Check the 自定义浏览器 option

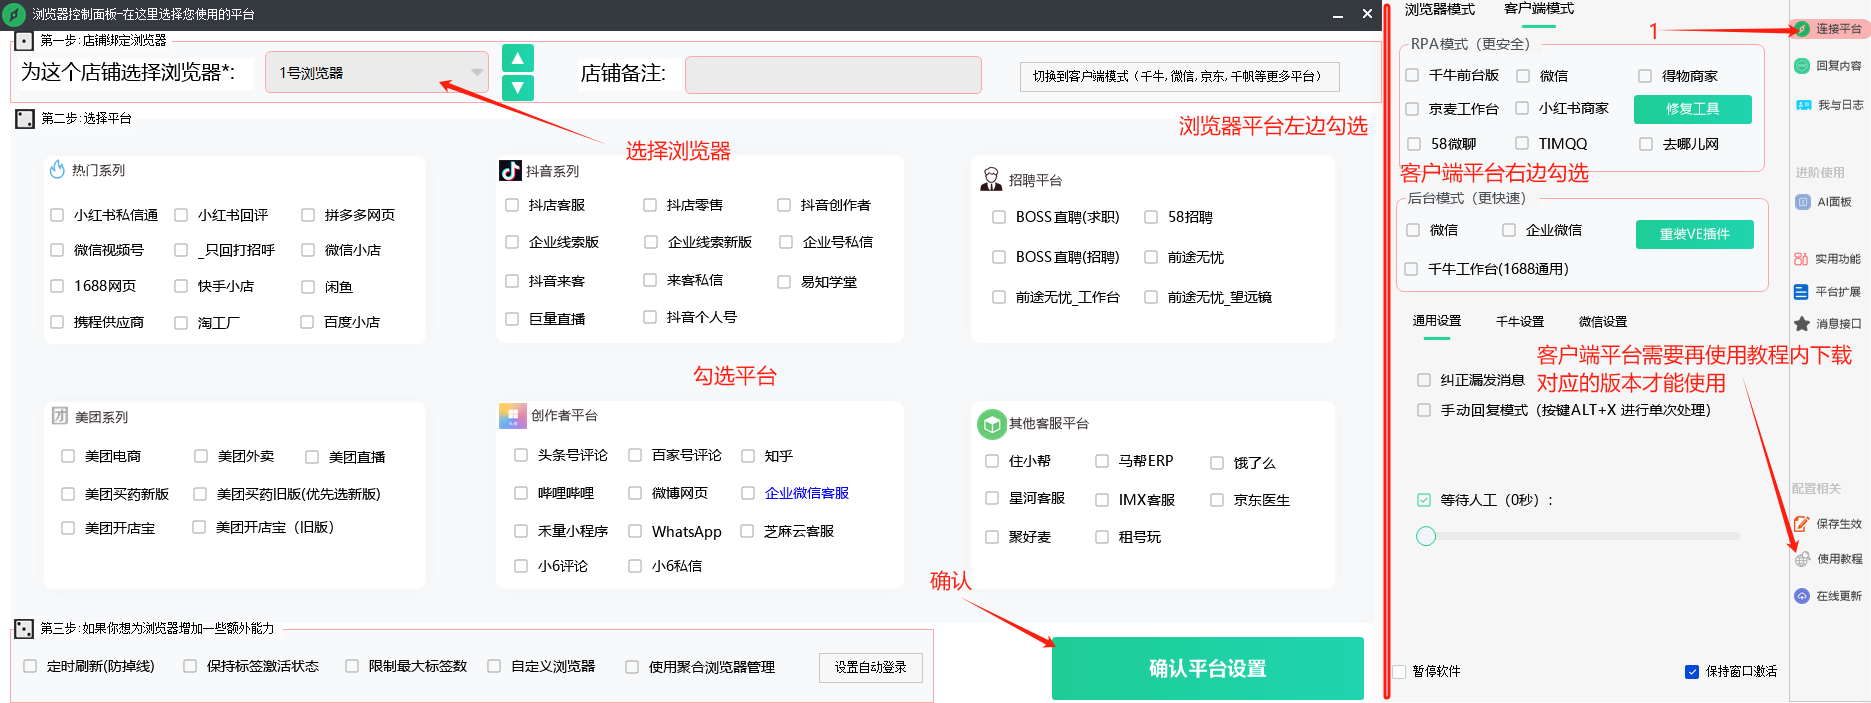(494, 666)
